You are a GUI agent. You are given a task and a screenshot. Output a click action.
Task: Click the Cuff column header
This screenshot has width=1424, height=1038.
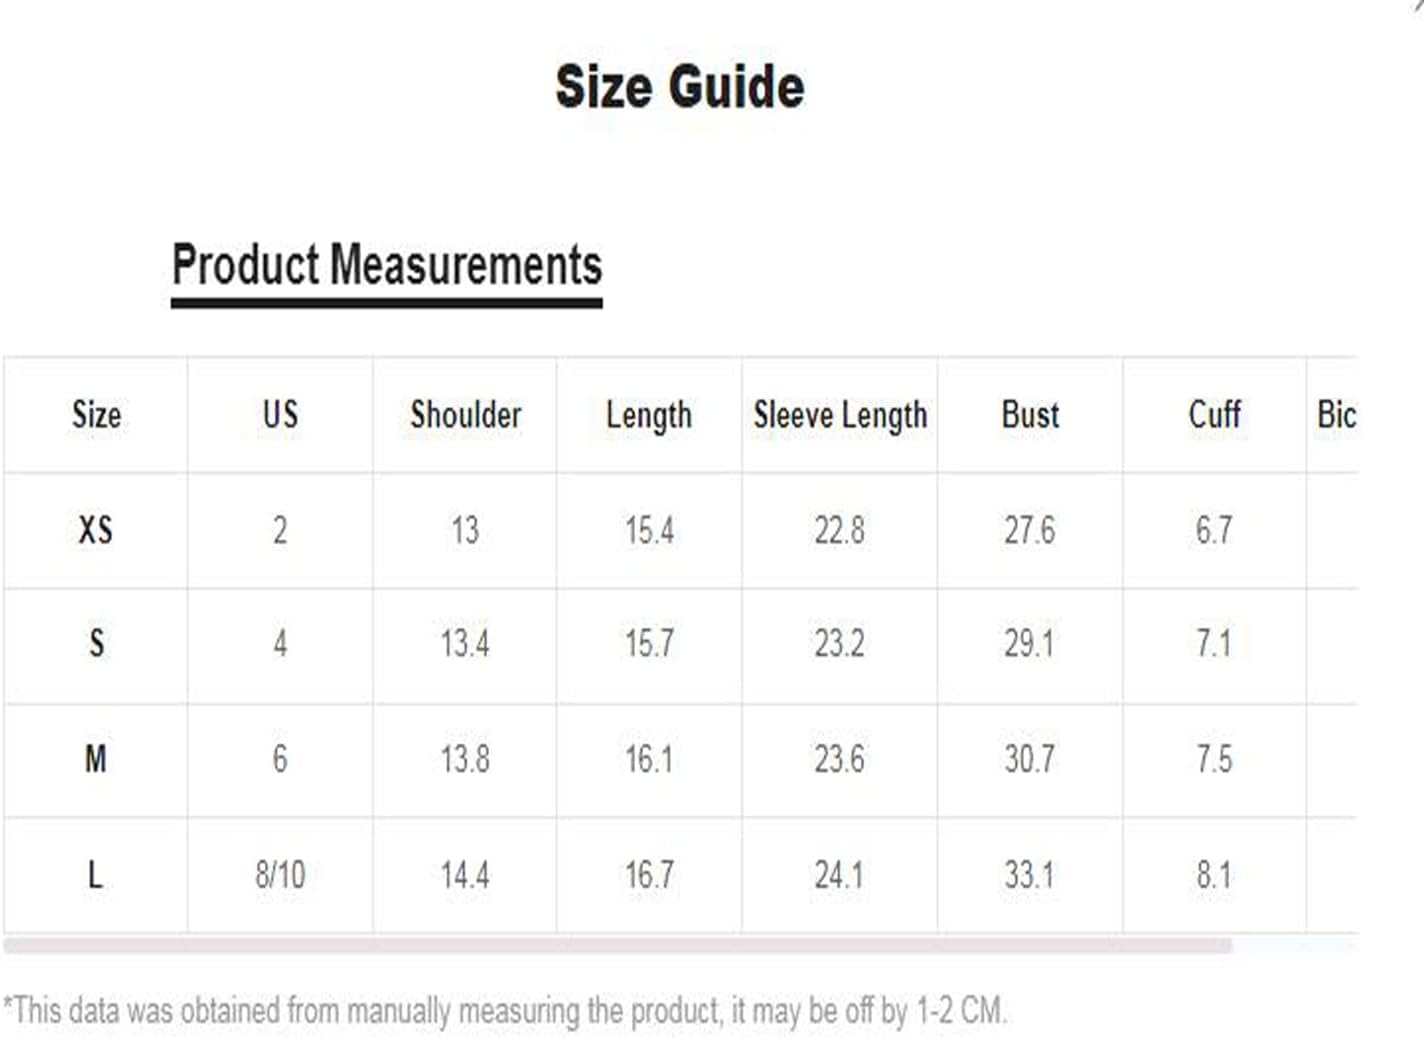(x=1214, y=415)
